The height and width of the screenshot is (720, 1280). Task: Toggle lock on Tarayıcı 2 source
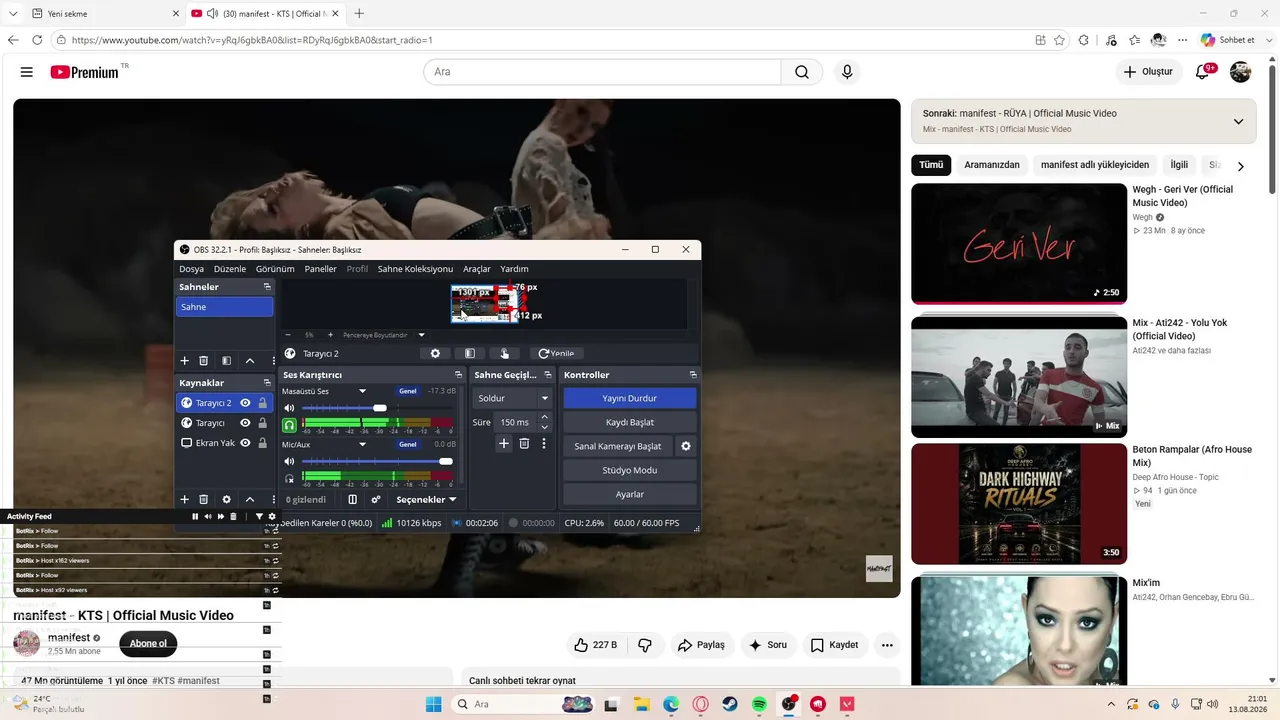click(x=262, y=403)
